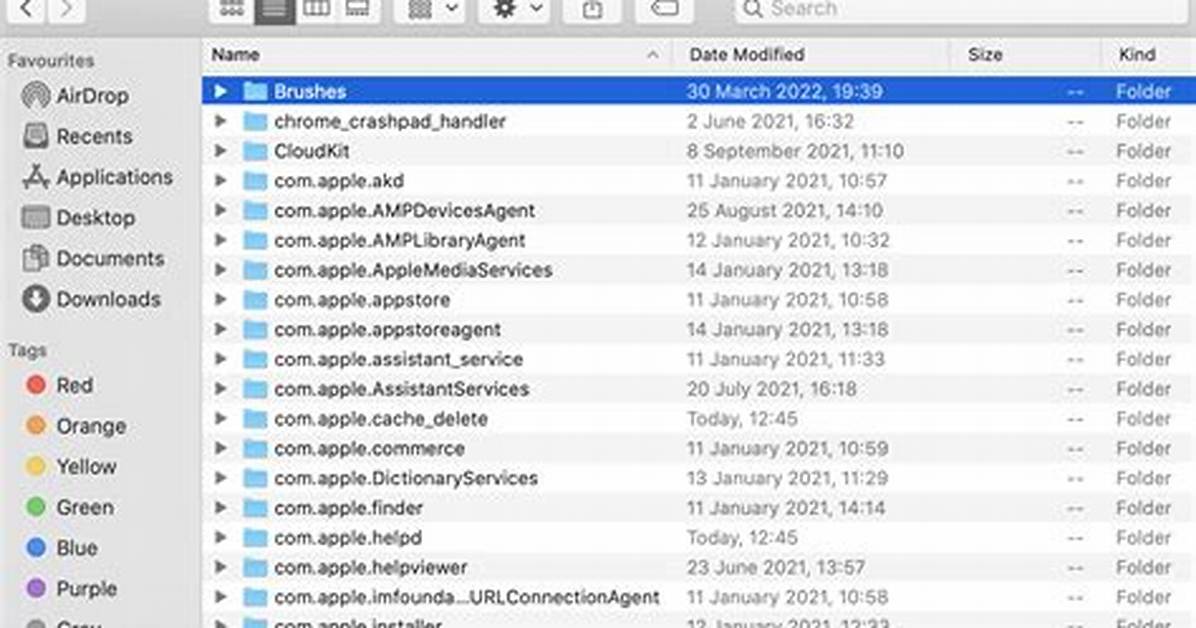Expand the com.apple.helpviewer folder
The image size is (1196, 628).
(220, 568)
